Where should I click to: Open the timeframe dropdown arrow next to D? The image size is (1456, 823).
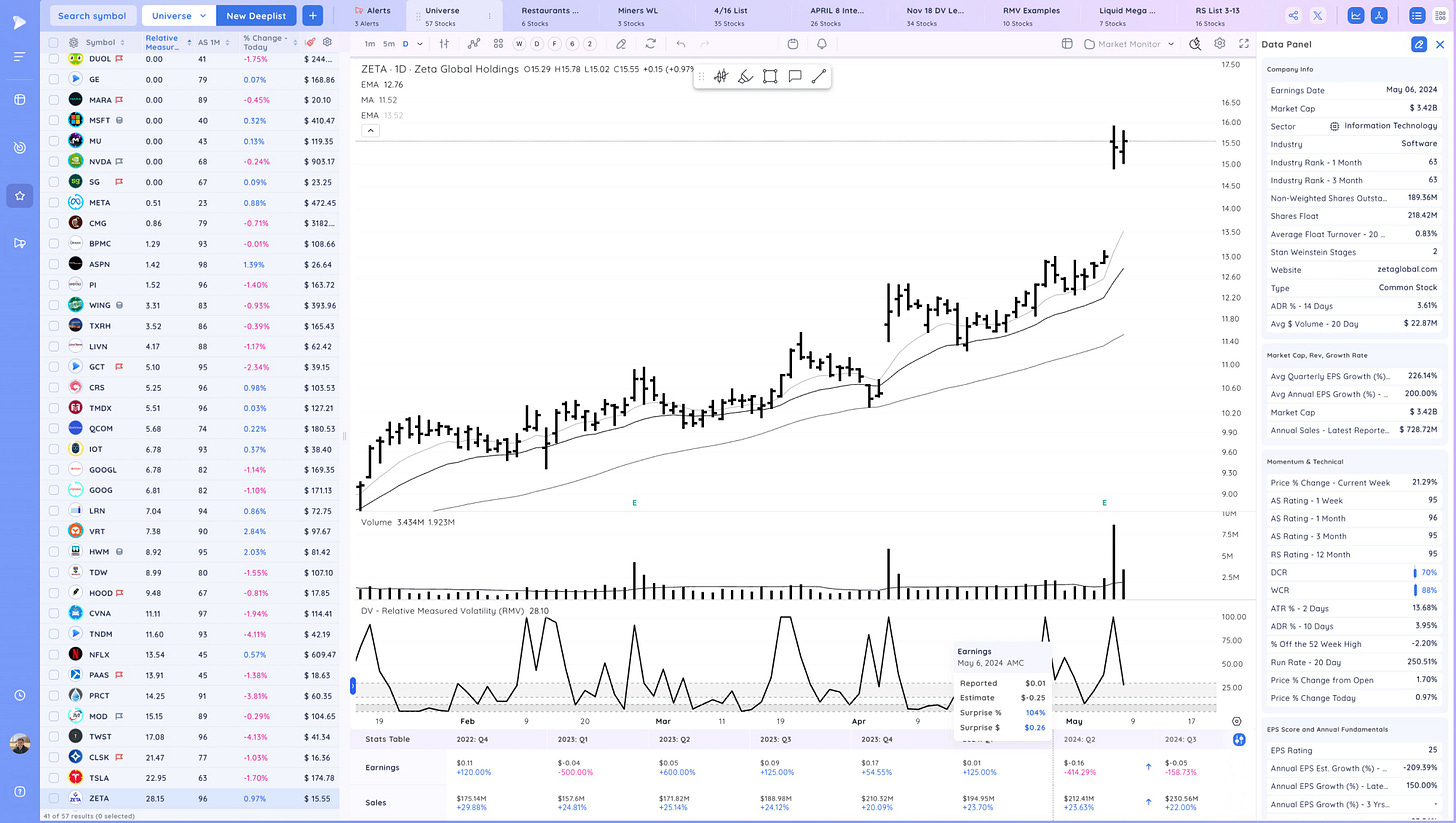click(420, 44)
